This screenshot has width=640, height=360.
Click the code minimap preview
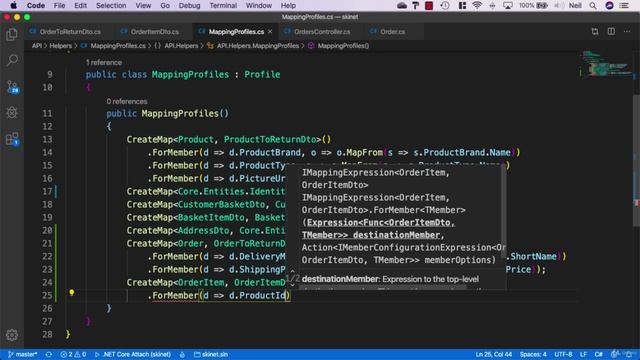click(x=605, y=64)
